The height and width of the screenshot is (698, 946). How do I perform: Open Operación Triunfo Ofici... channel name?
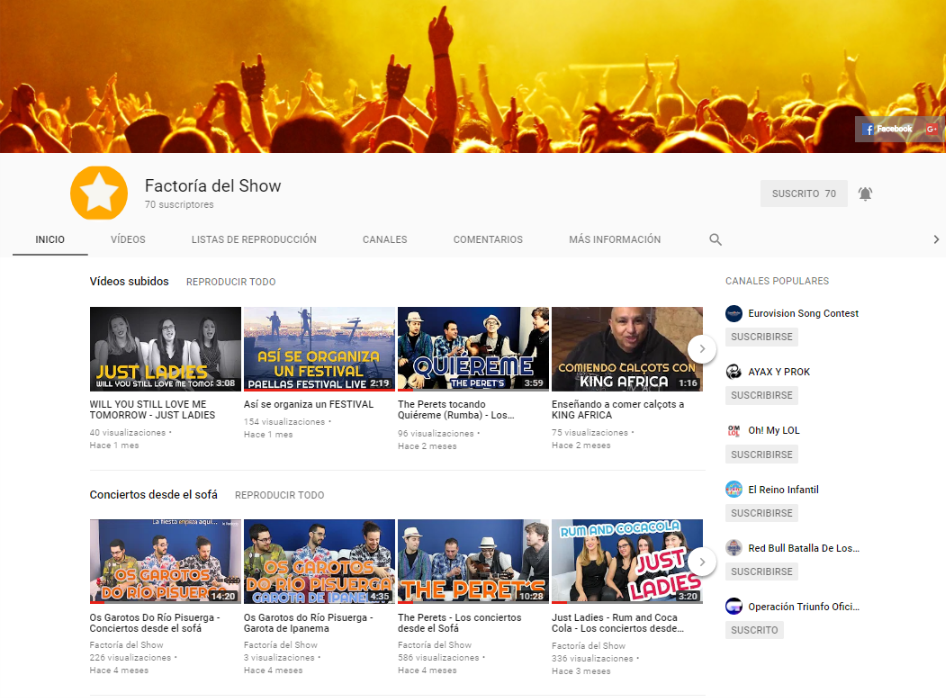(804, 606)
